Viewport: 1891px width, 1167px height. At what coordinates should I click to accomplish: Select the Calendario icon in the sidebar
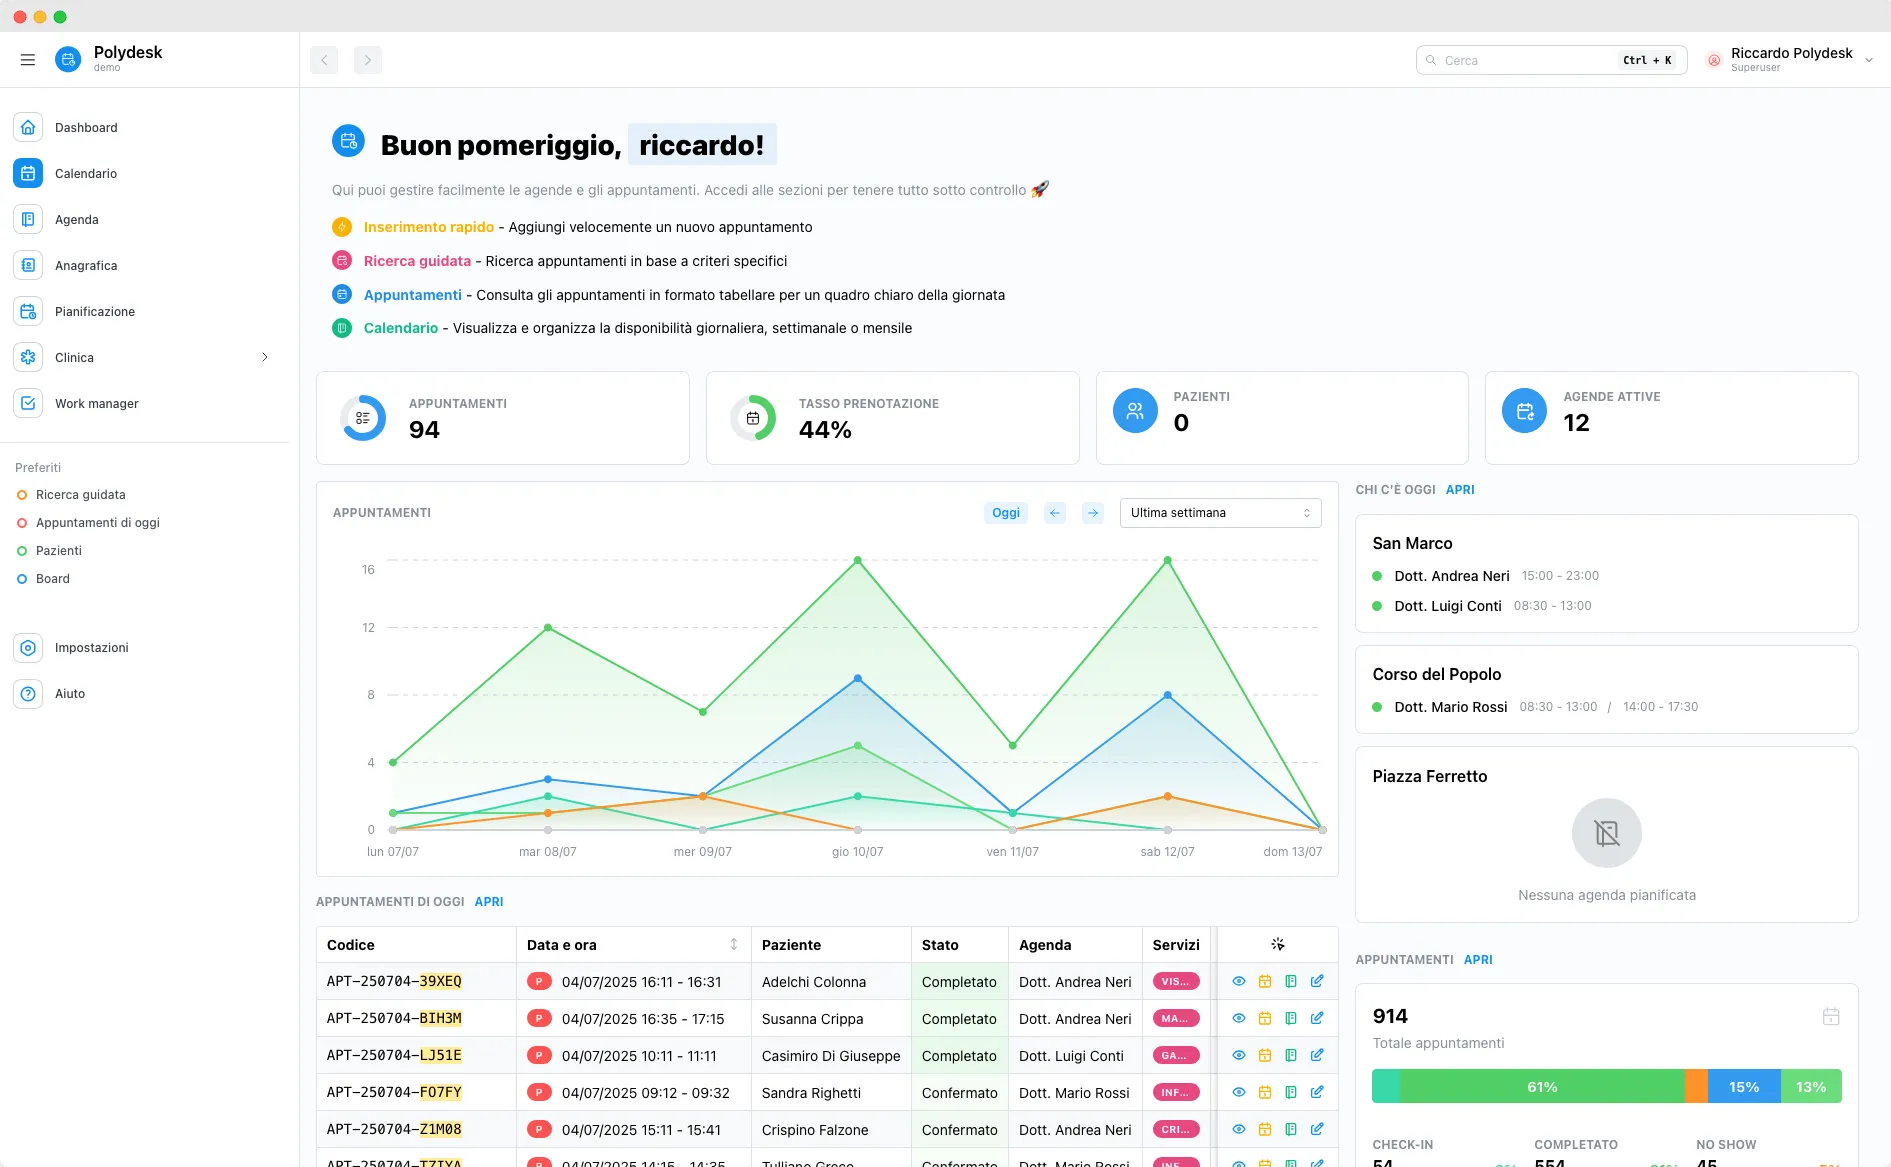(x=27, y=173)
